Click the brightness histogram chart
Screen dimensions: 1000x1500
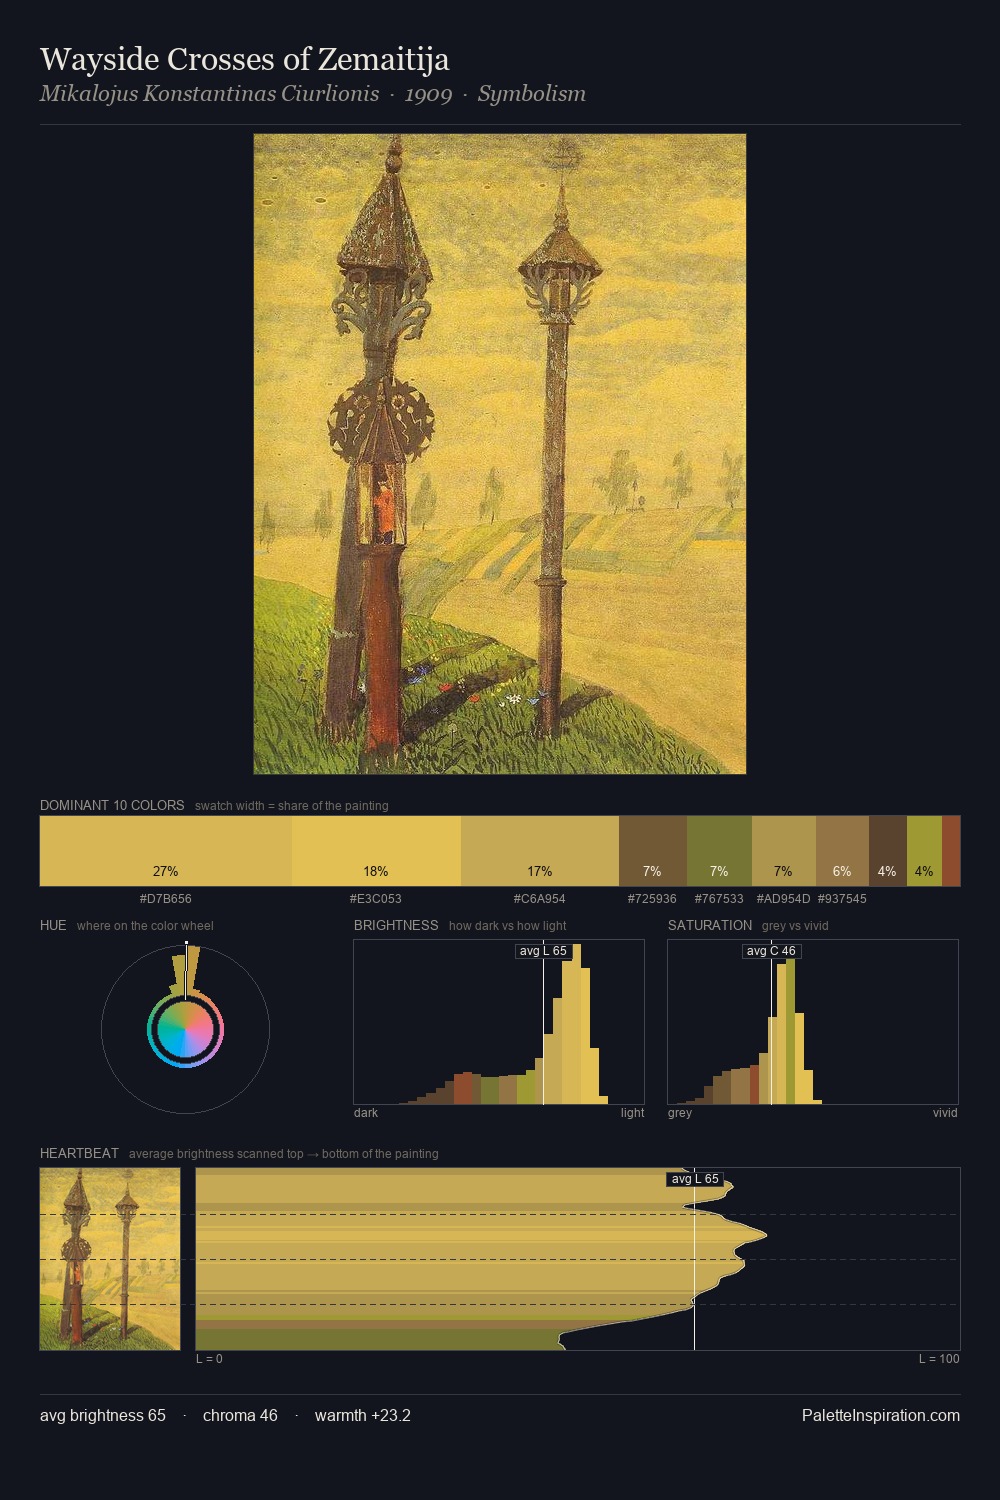[499, 1022]
